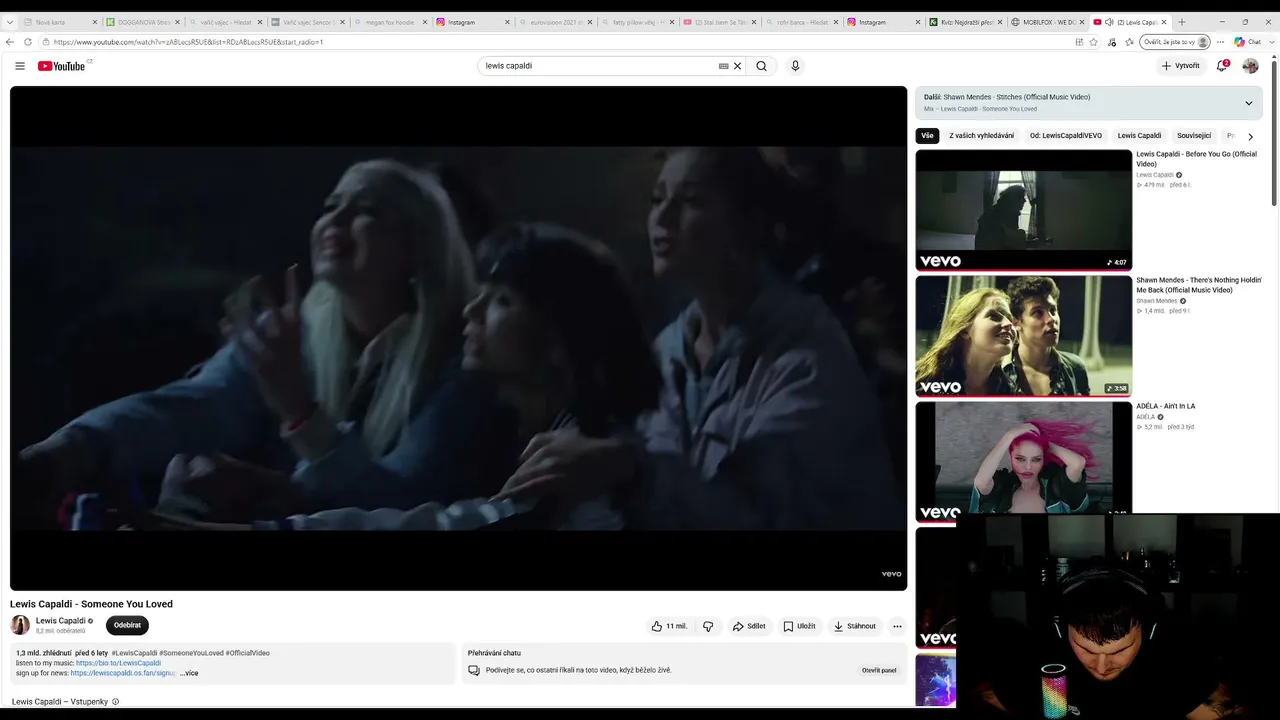This screenshot has width=1280, height=720.
Task: Click the #LewisCapaldi hashtag
Action: click(134, 653)
